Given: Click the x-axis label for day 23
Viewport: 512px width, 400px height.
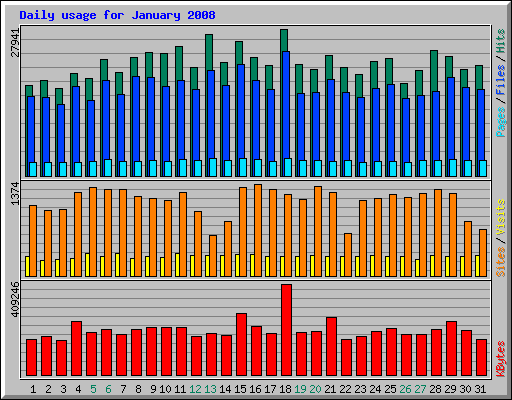Looking at the screenshot, I should coord(360,389).
